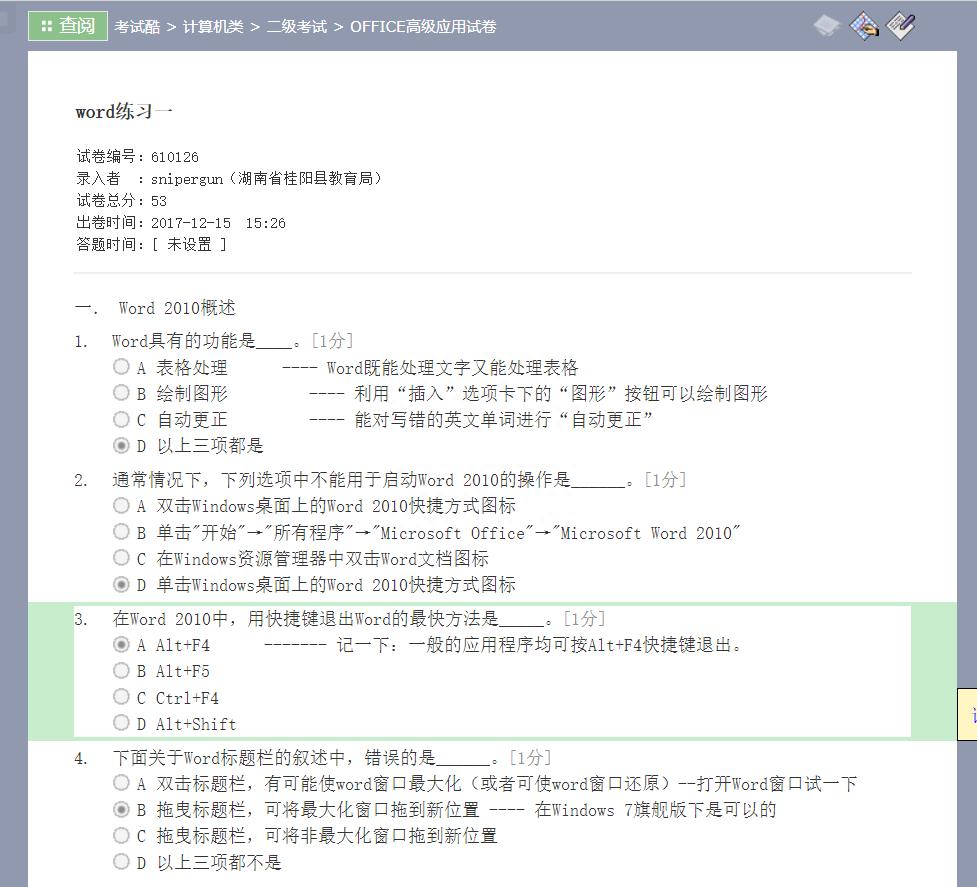Click 出卷时间 2017-12-15 15:26 line
This screenshot has height=887, width=977.
181,223
